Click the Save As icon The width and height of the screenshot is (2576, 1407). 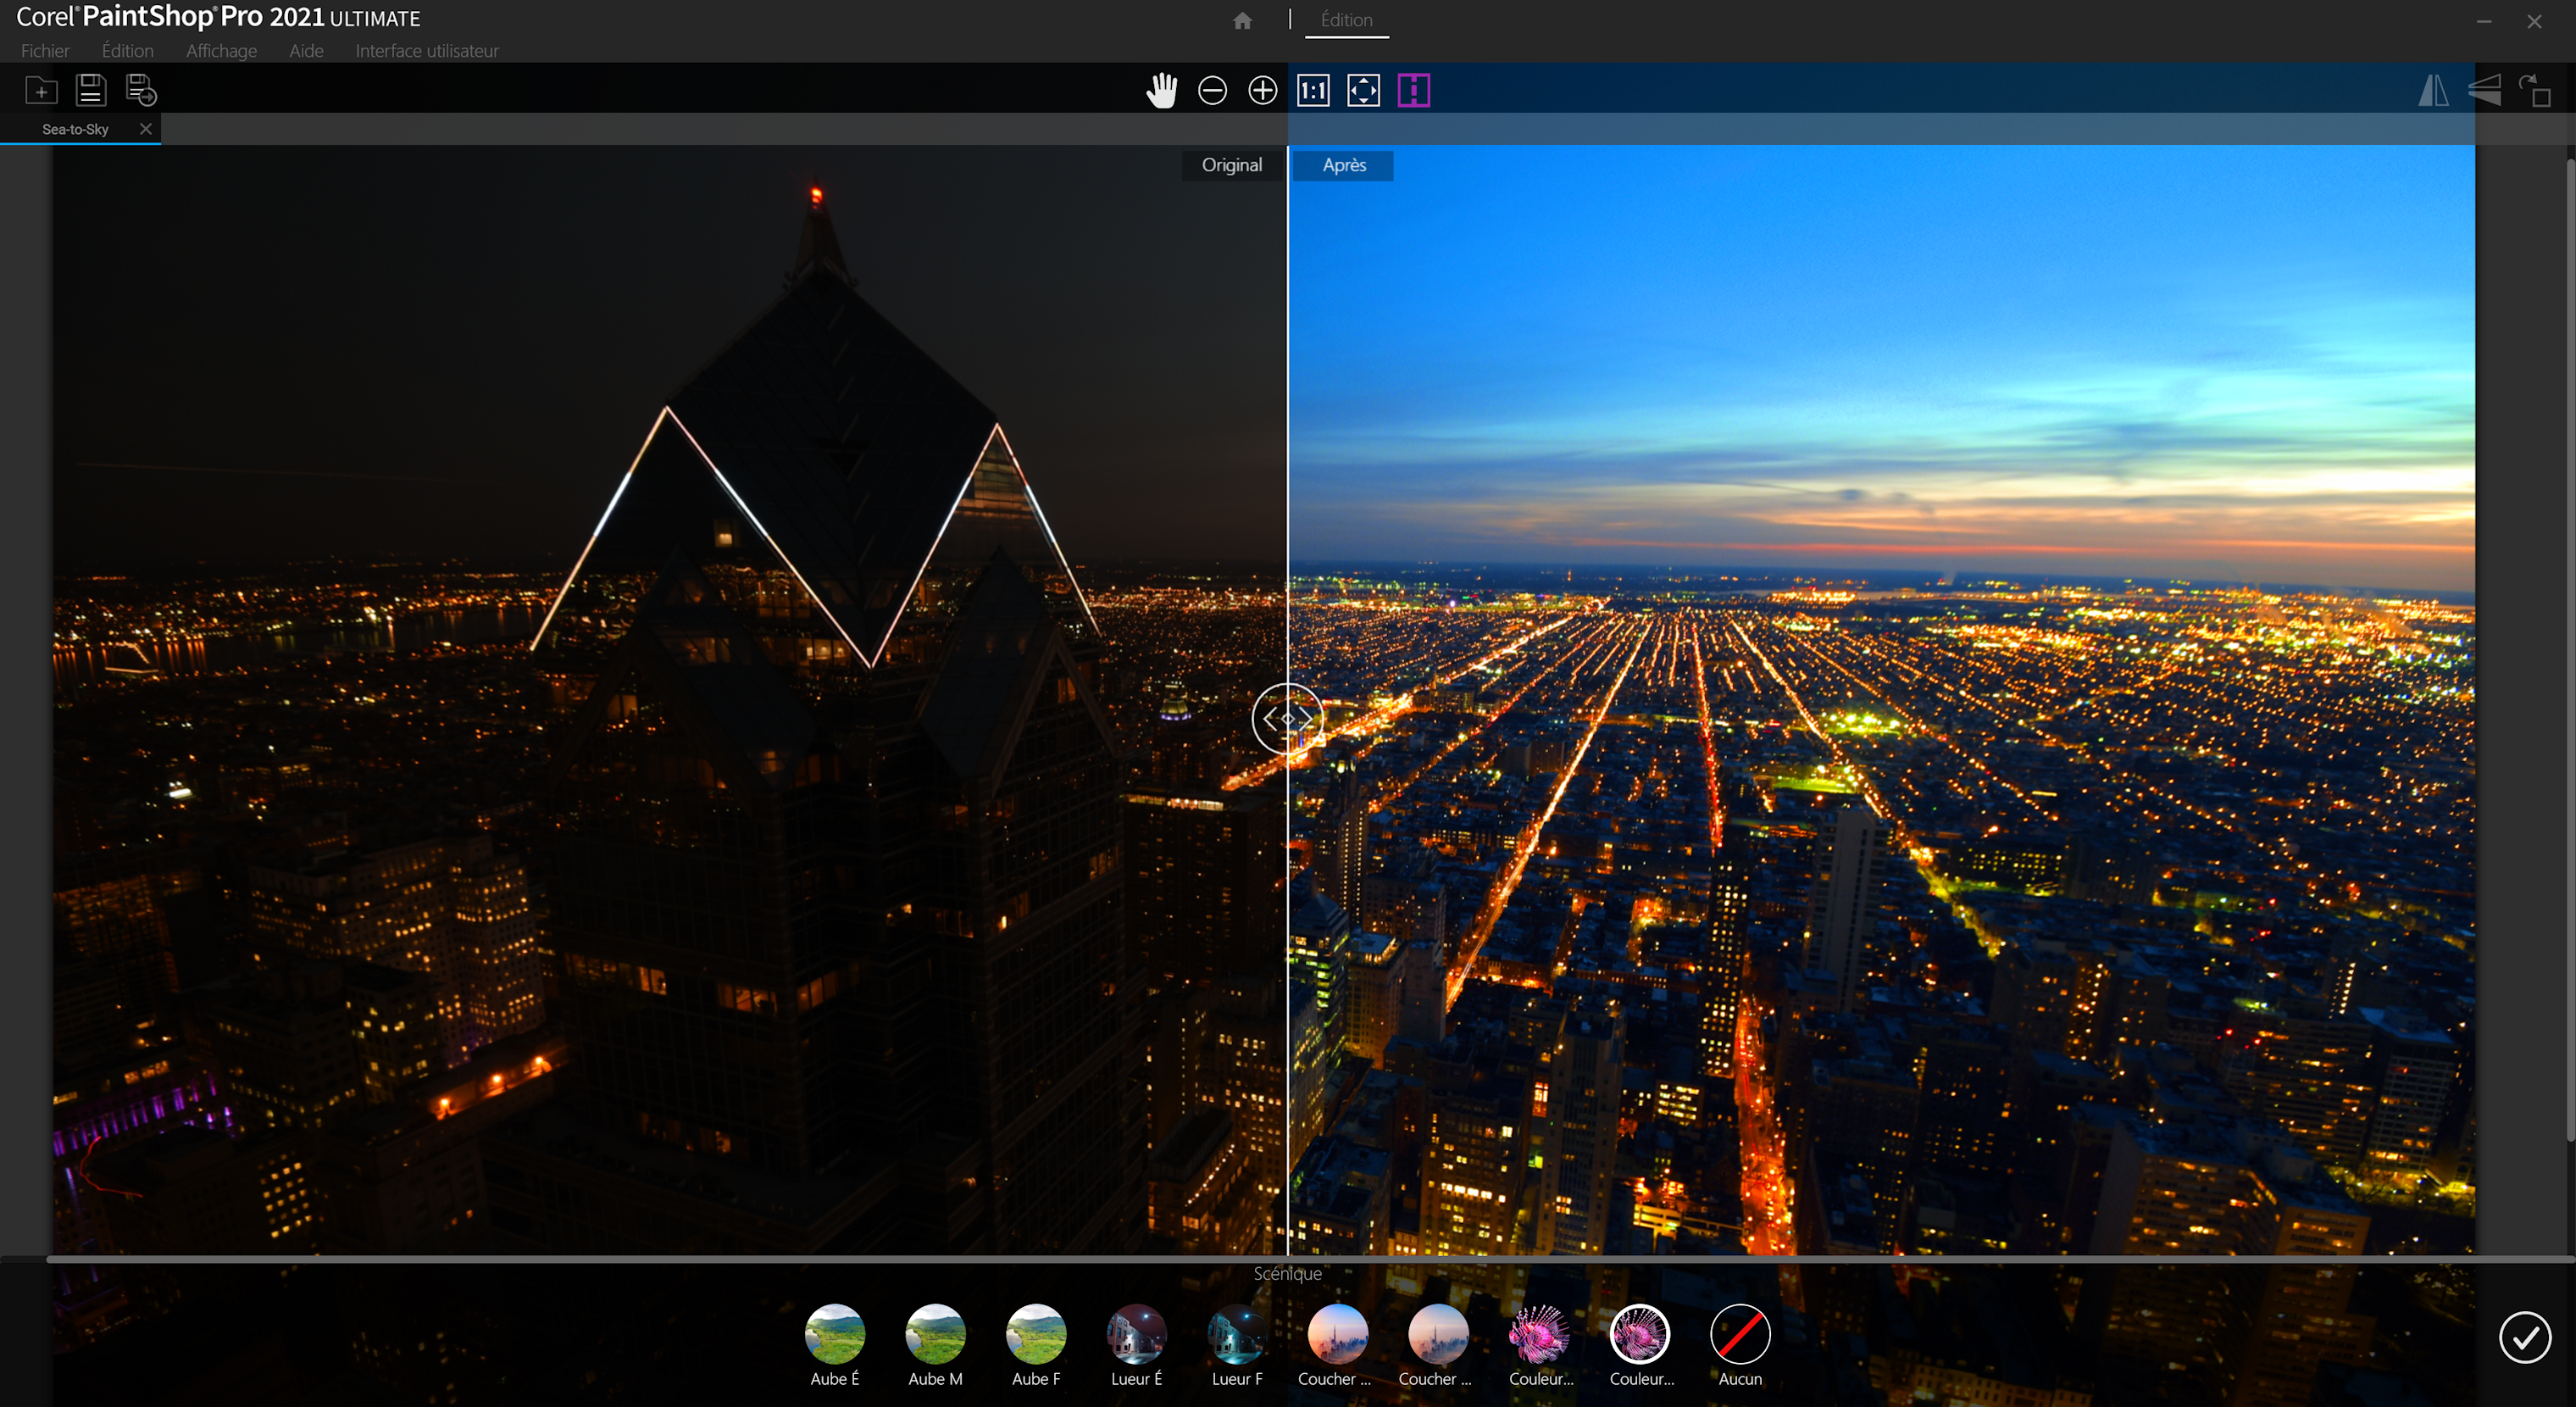(x=141, y=91)
